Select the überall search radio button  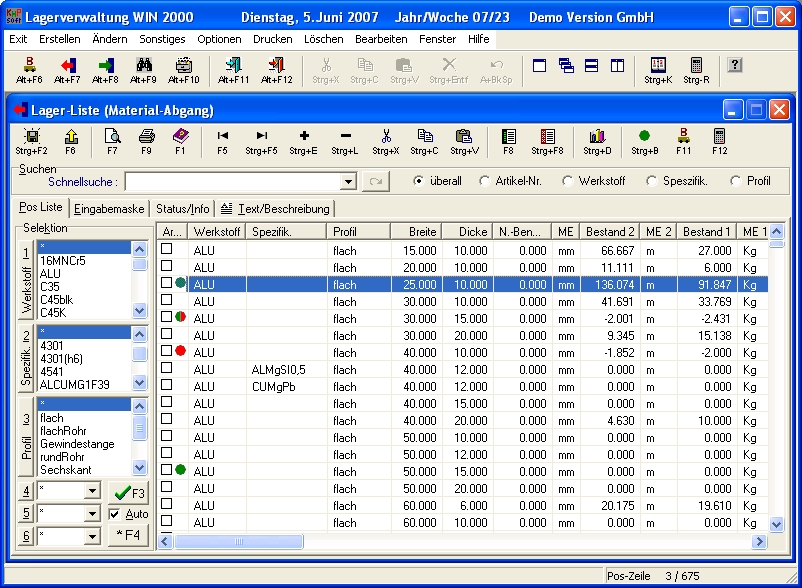[418, 181]
